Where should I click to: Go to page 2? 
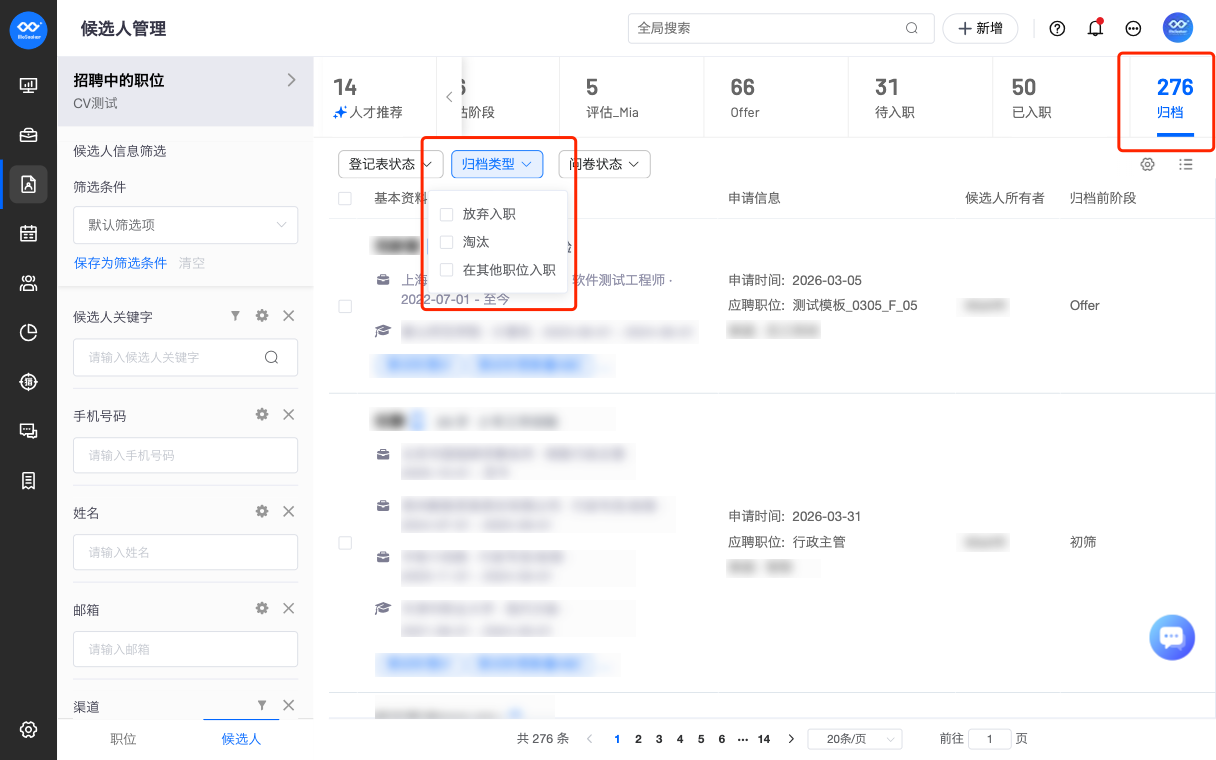click(x=638, y=739)
